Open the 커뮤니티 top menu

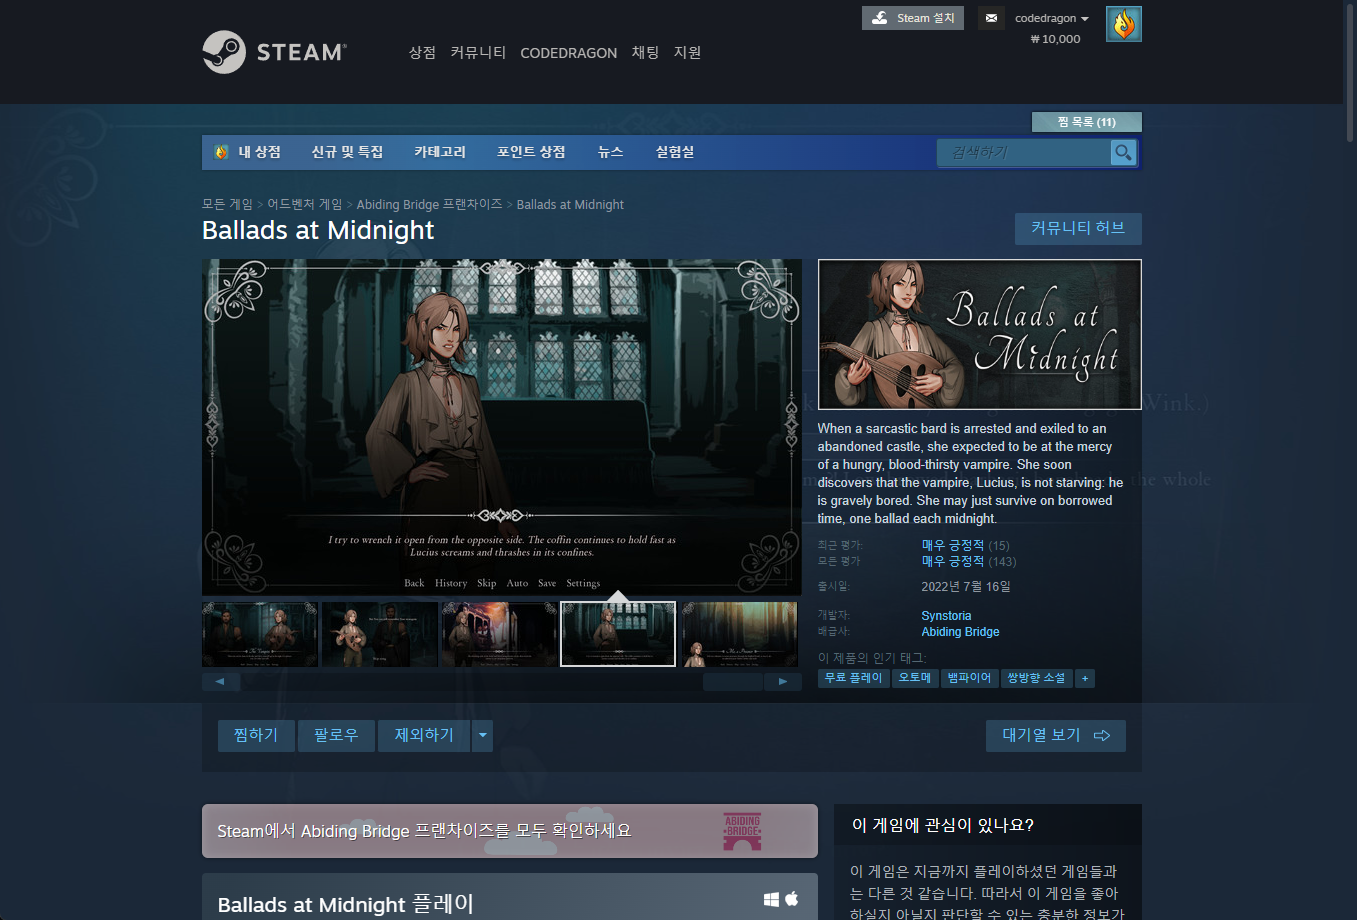point(478,52)
